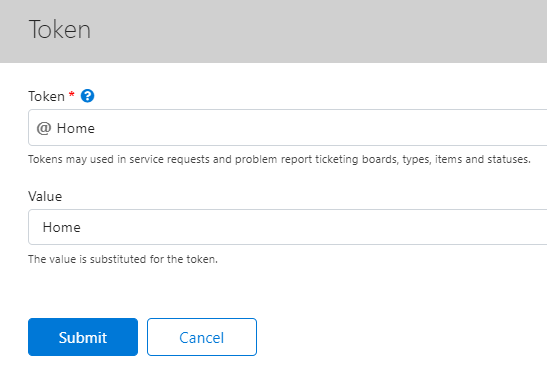Cancel the token editing
The image size is (547, 370).
[202, 337]
